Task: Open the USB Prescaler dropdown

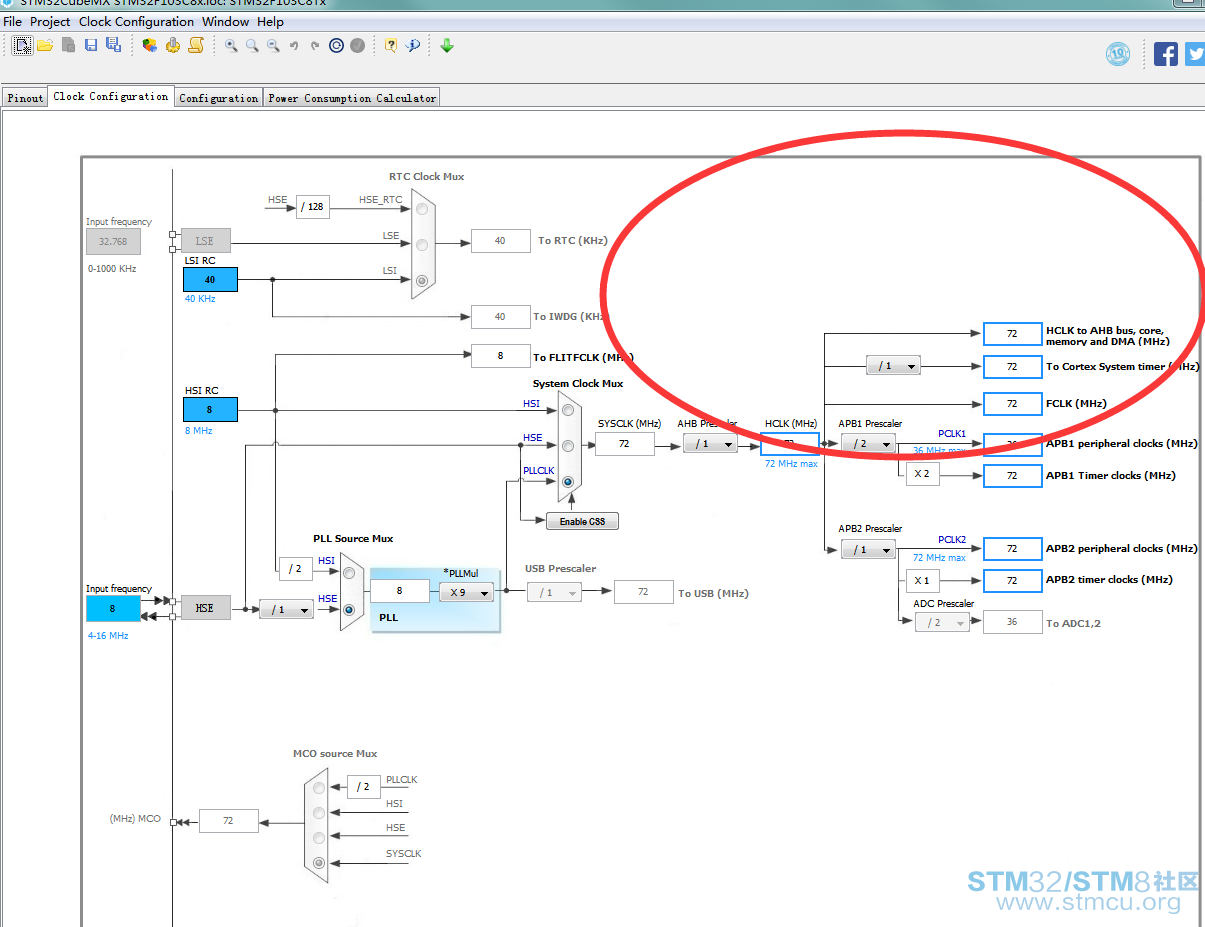Action: coord(554,593)
